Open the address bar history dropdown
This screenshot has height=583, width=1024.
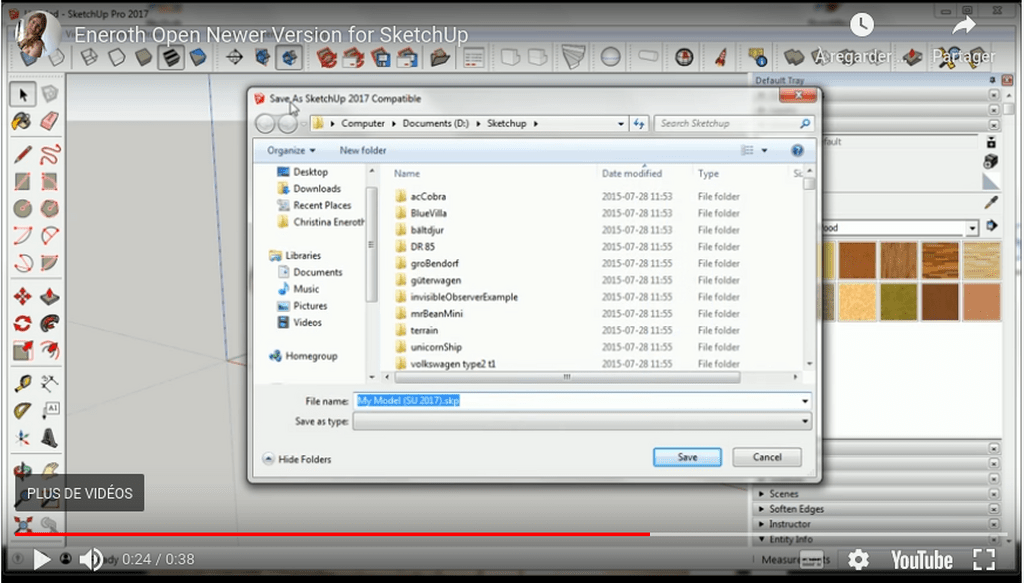[x=621, y=123]
